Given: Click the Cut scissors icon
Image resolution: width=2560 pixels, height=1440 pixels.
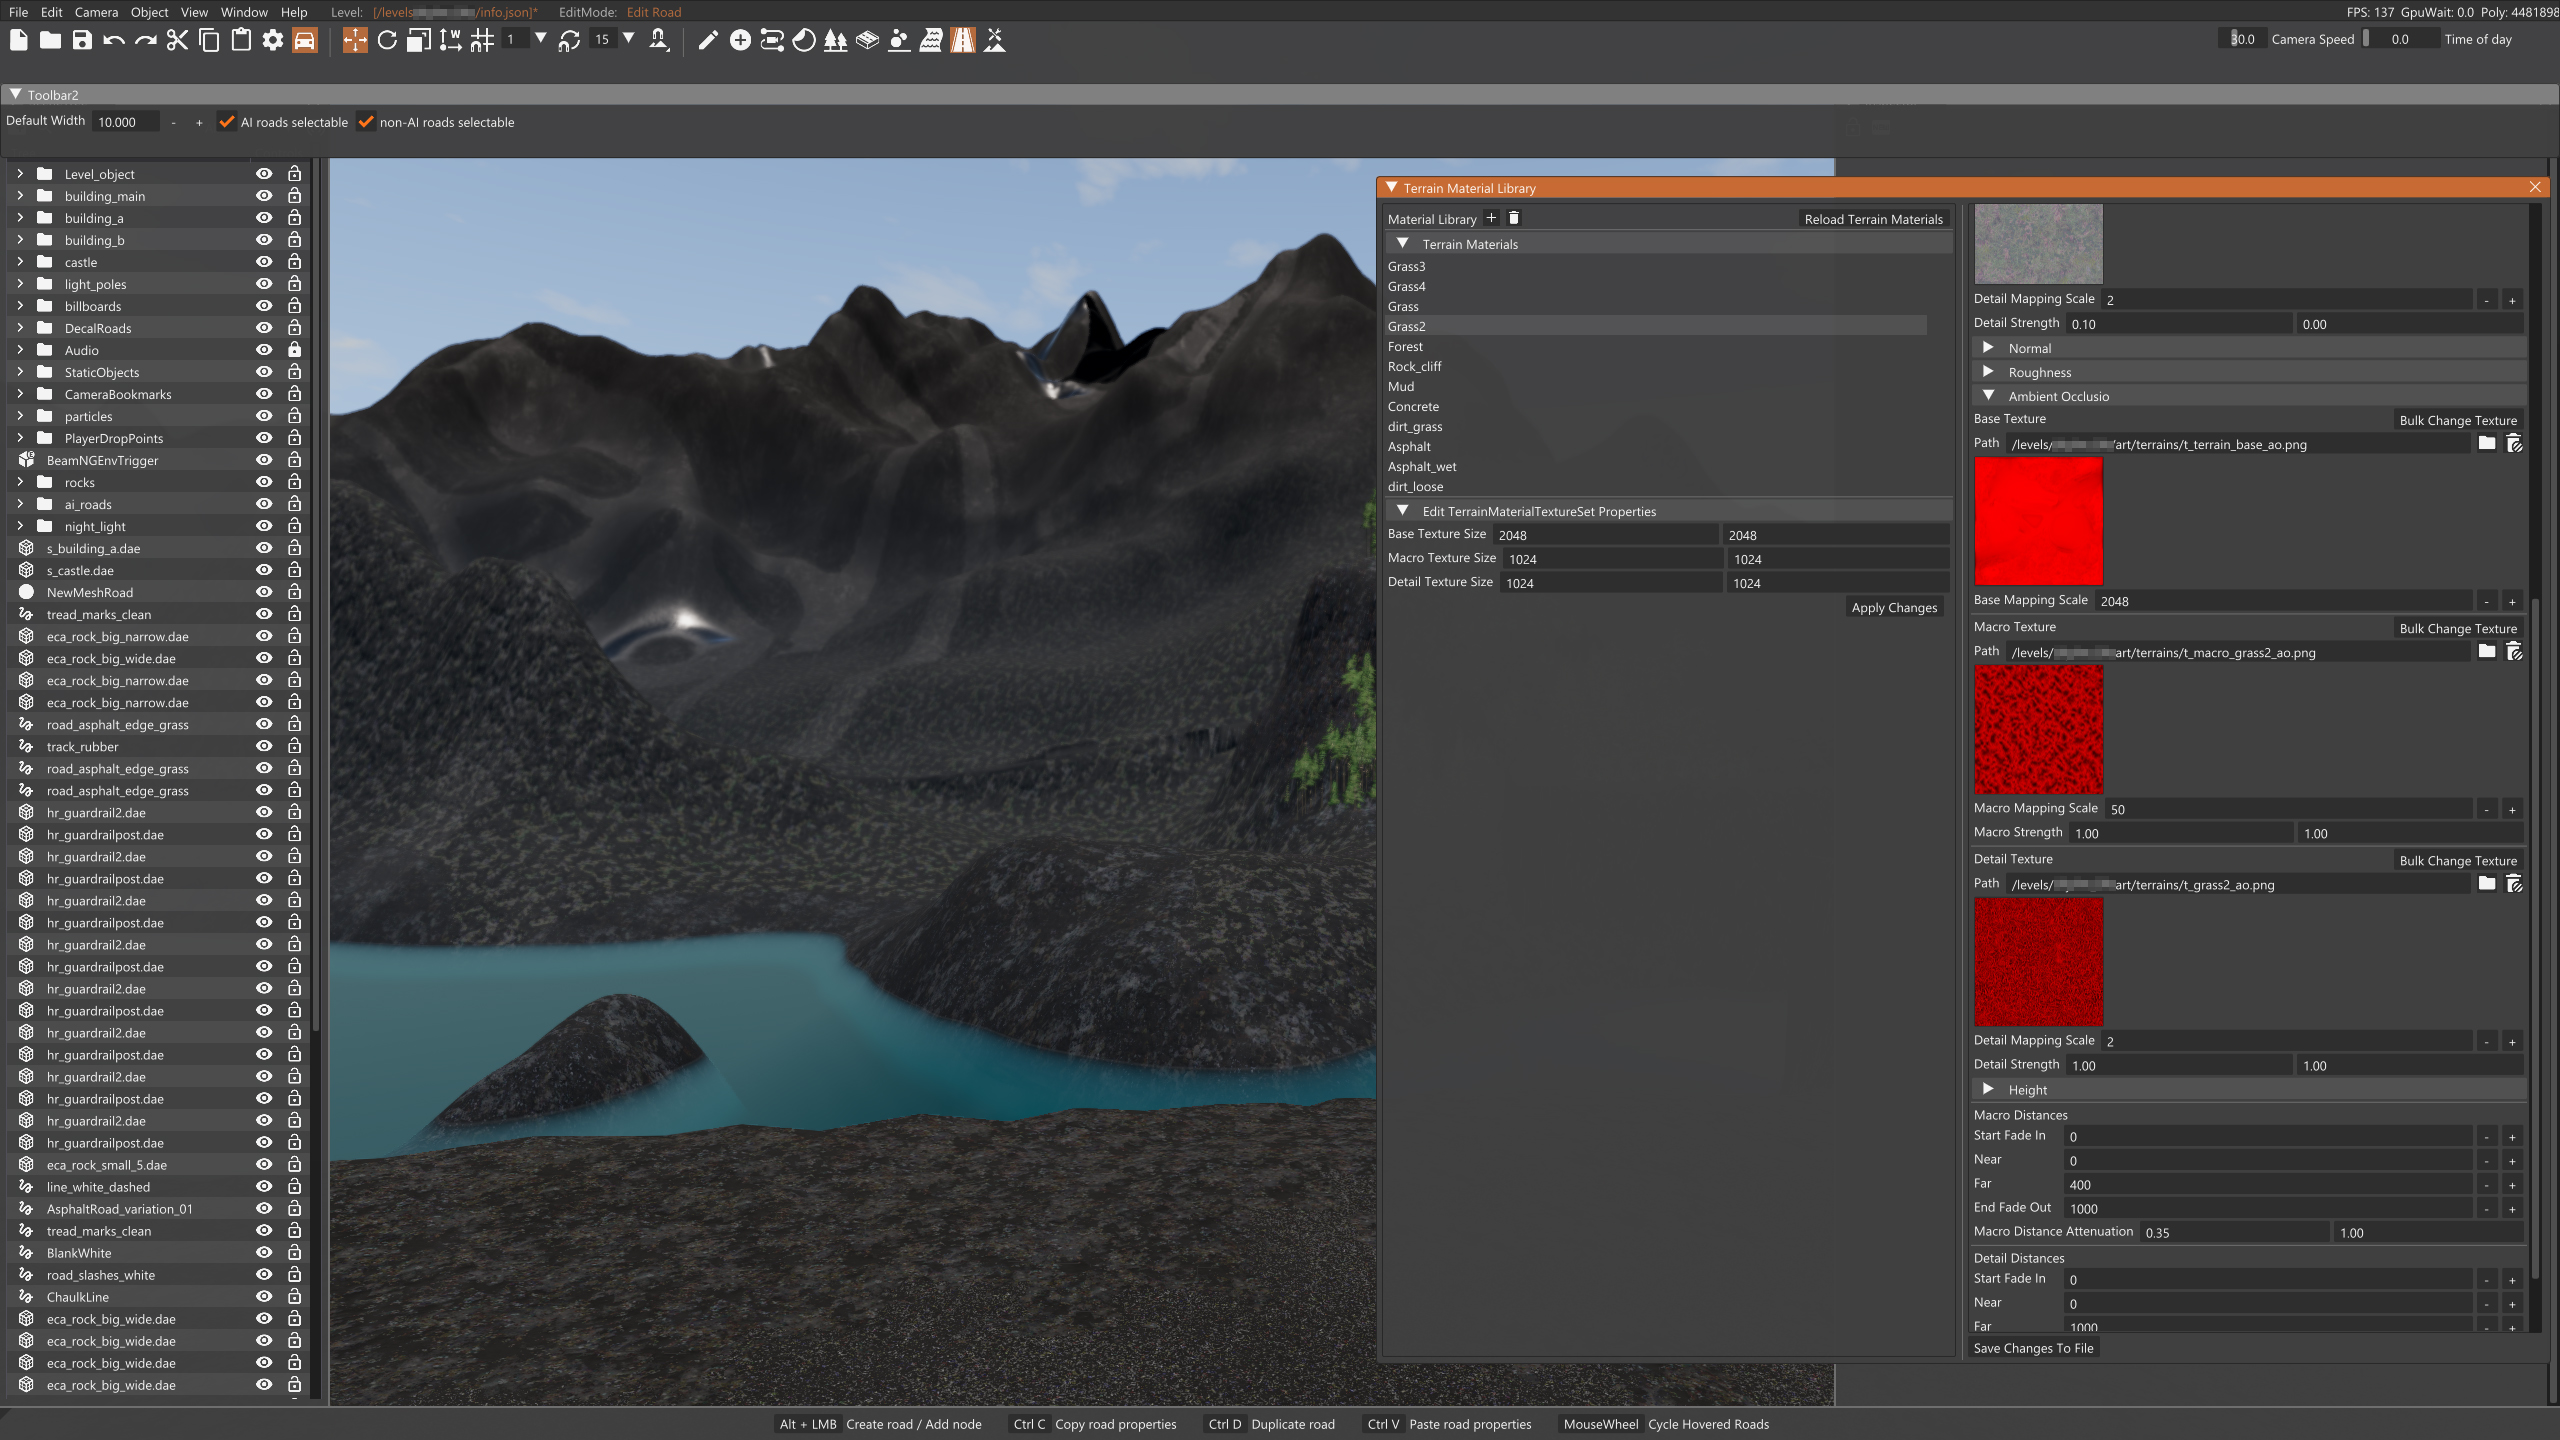Looking at the screenshot, I should pyautogui.click(x=177, y=40).
